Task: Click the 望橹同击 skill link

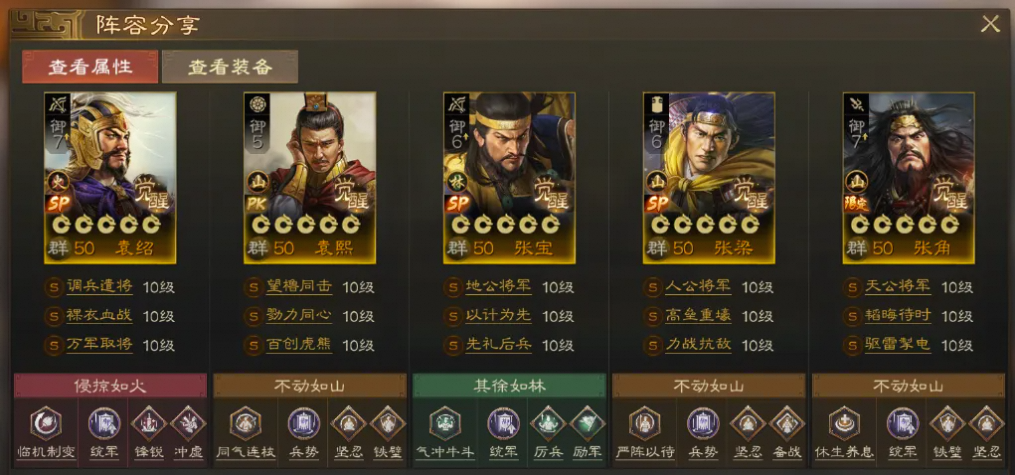Action: click(x=299, y=287)
